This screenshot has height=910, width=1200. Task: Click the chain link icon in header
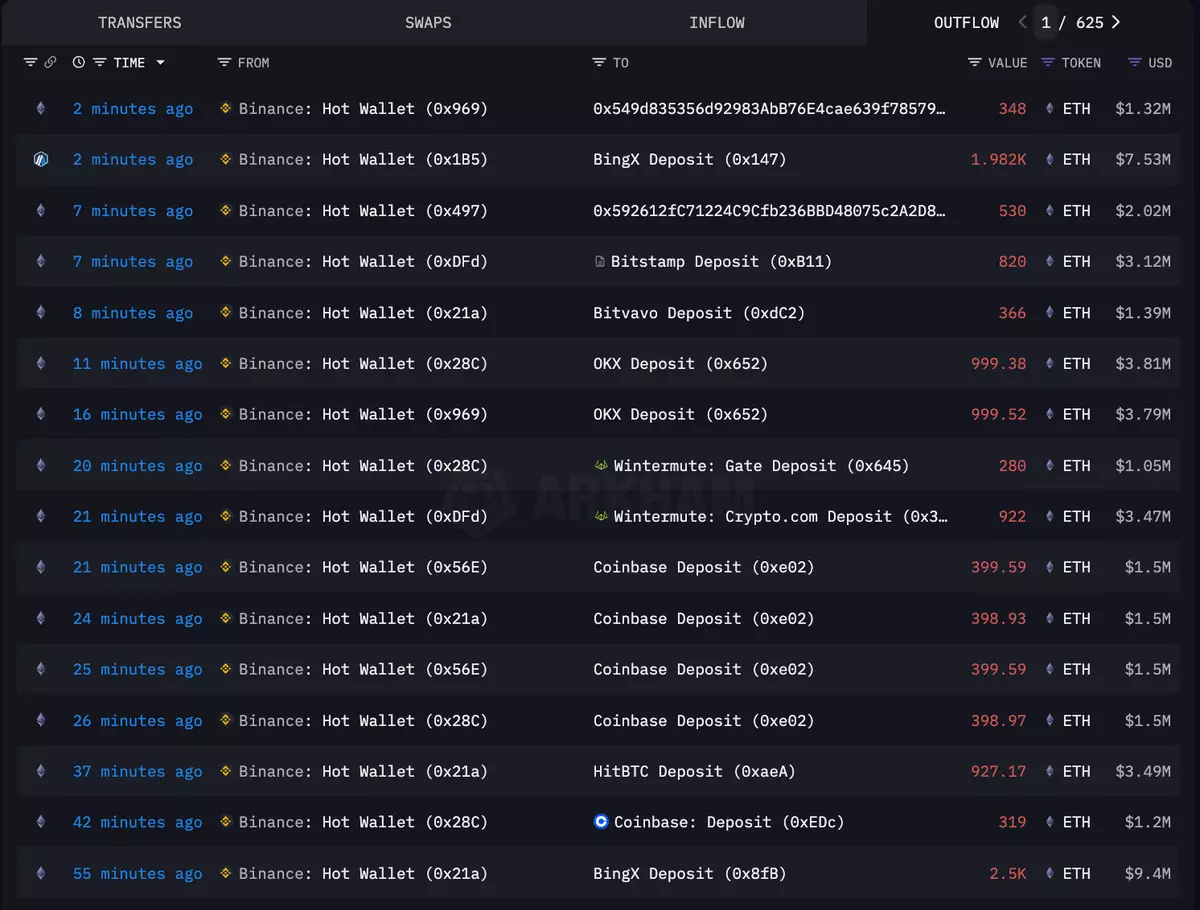(50, 62)
